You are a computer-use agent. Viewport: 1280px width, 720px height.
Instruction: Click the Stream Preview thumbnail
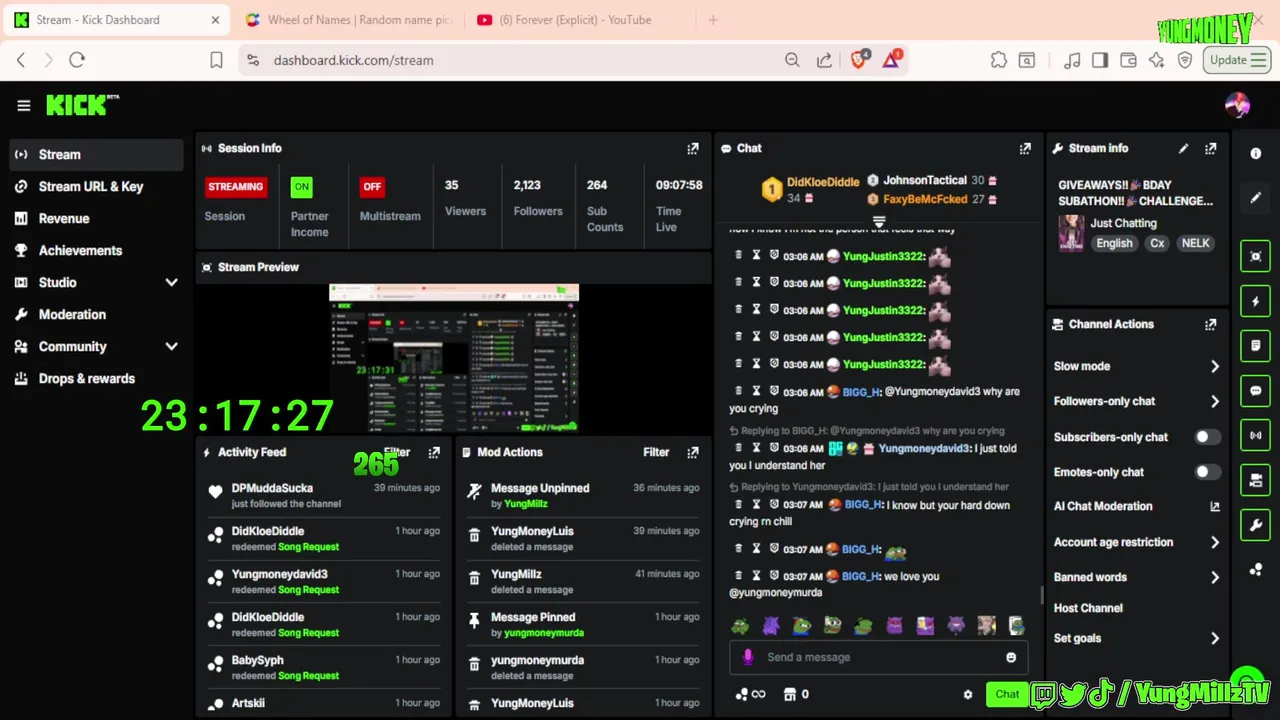454,358
